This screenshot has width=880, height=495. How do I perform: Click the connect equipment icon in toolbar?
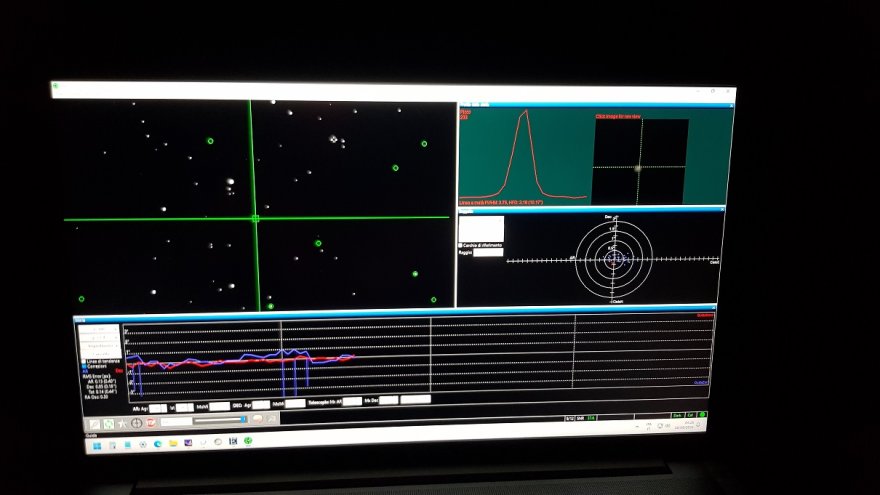94,423
